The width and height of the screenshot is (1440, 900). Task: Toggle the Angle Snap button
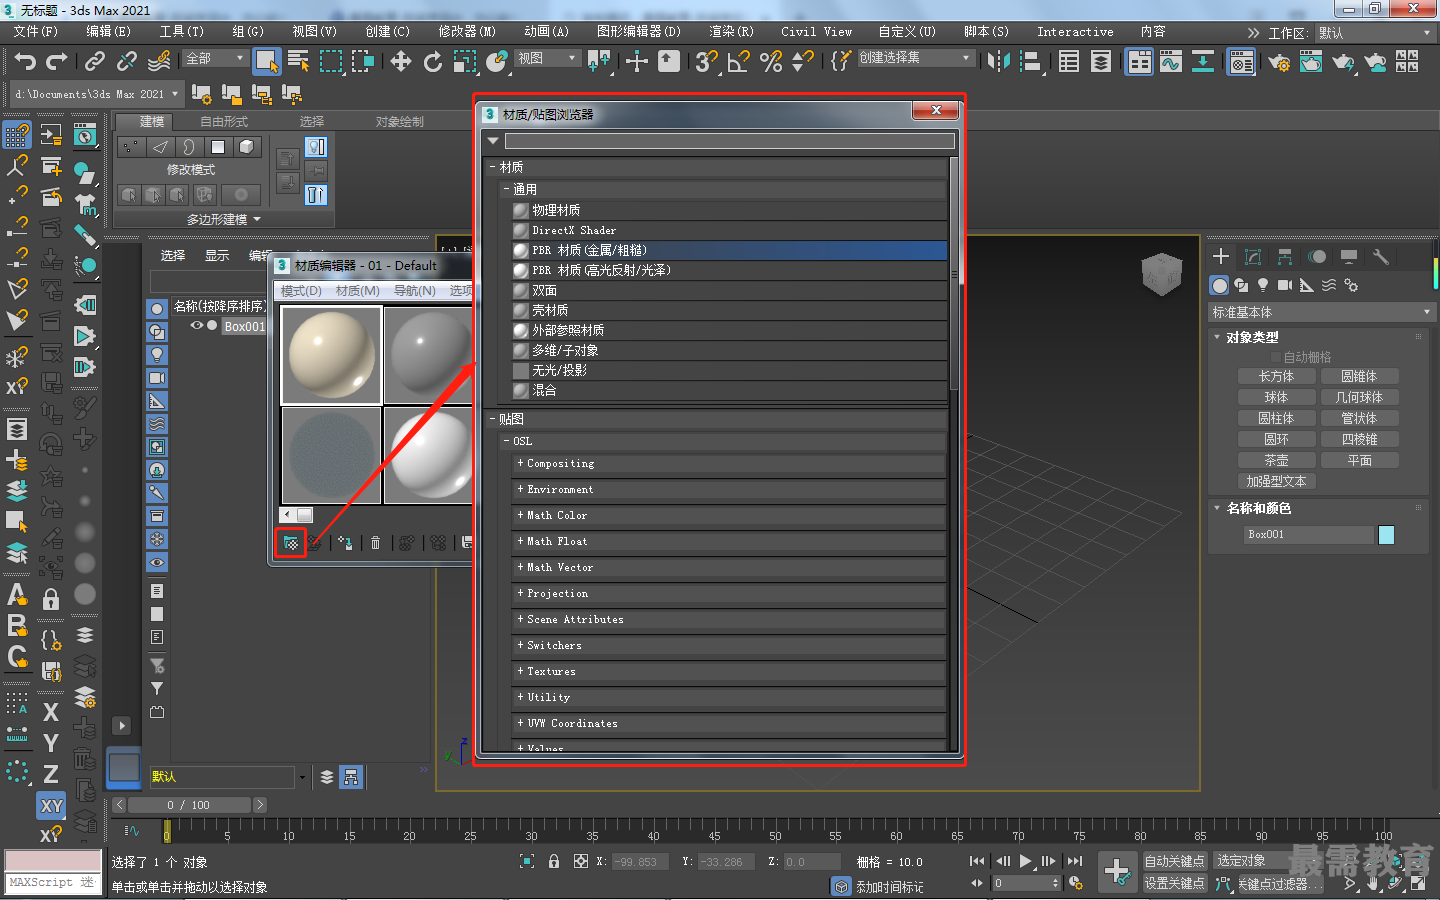(x=739, y=62)
